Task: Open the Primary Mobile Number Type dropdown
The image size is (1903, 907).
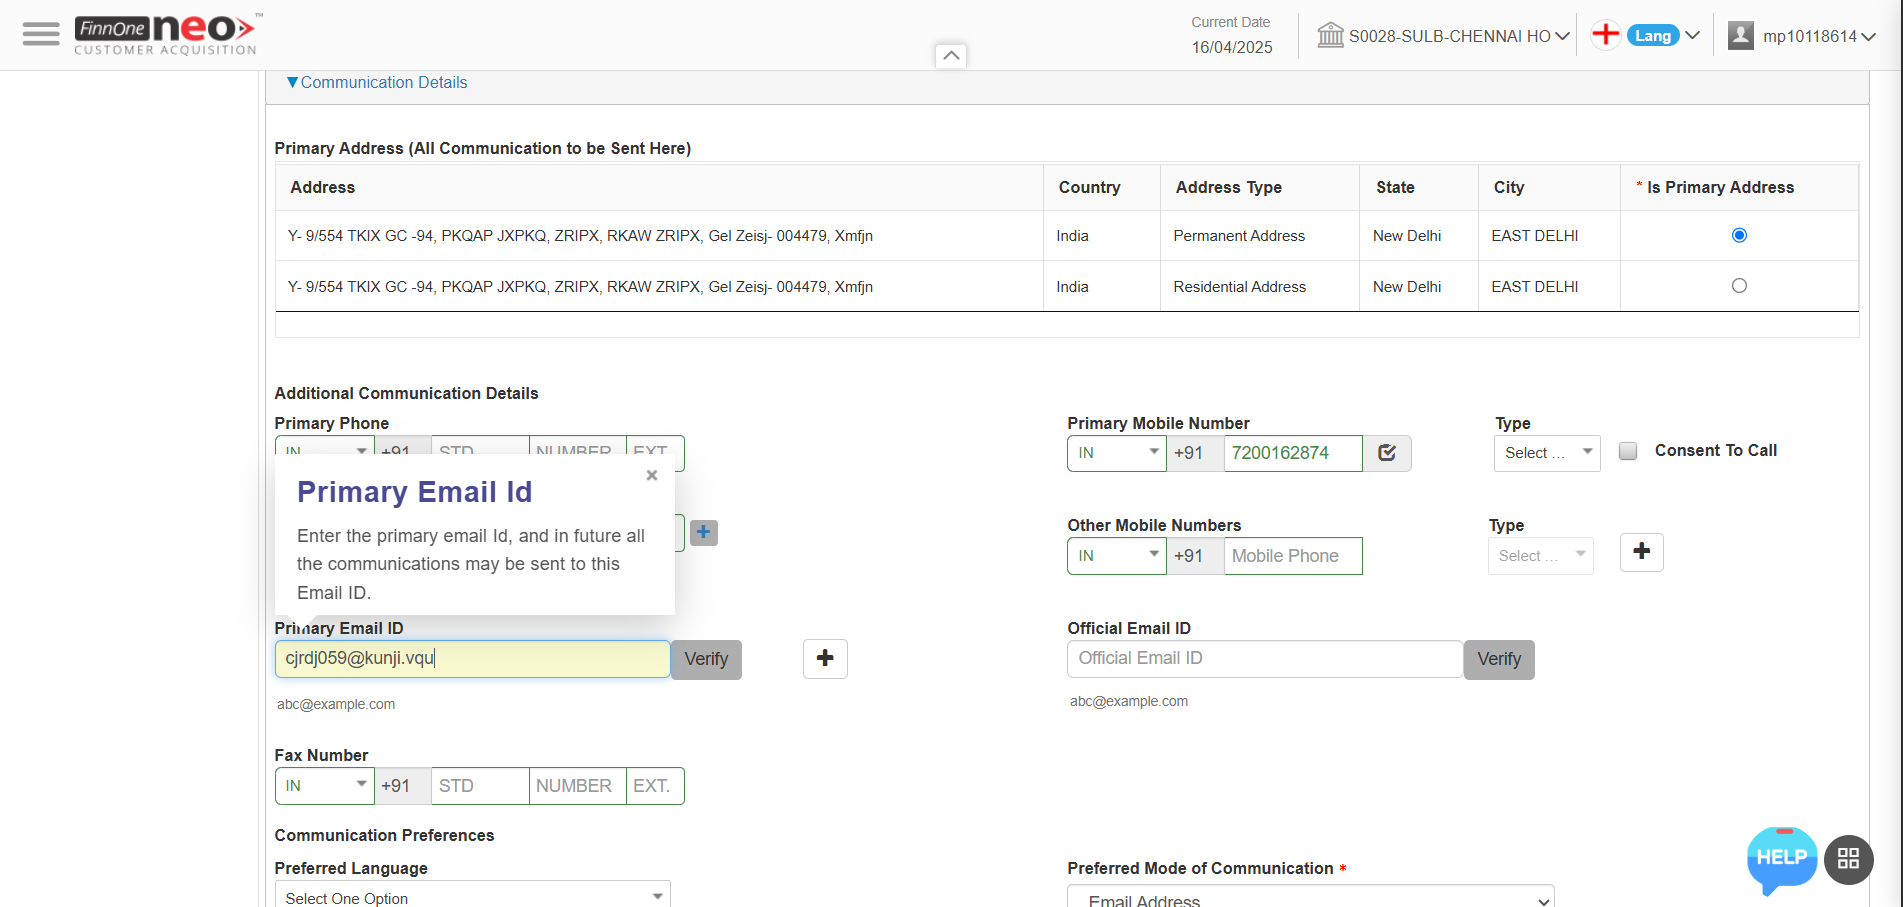Action: pyautogui.click(x=1546, y=453)
